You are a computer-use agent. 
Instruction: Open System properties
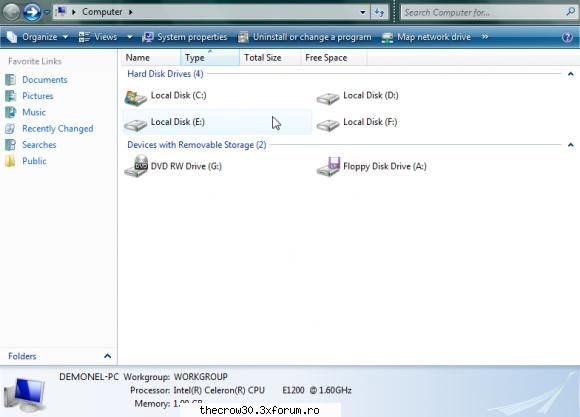click(185, 37)
